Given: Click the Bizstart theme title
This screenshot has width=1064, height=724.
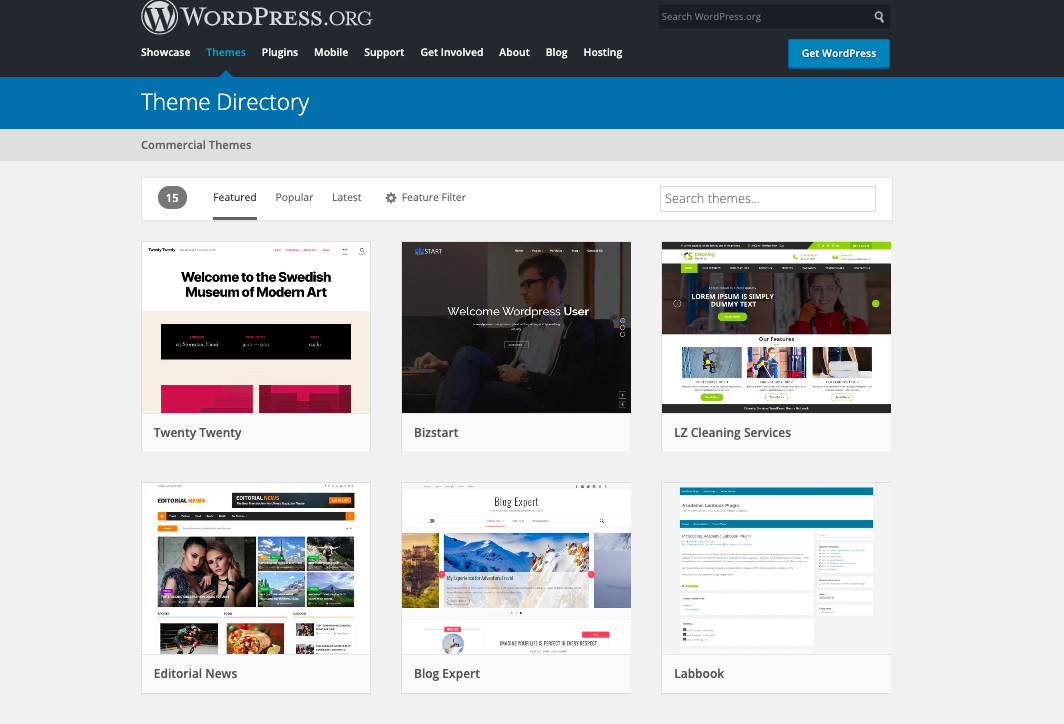Looking at the screenshot, I should pos(436,433).
